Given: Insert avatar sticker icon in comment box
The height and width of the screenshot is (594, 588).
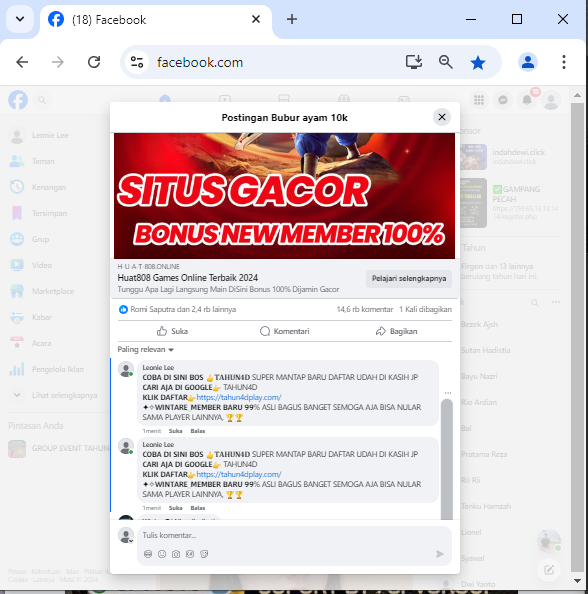Looking at the screenshot, I should click(x=148, y=554).
